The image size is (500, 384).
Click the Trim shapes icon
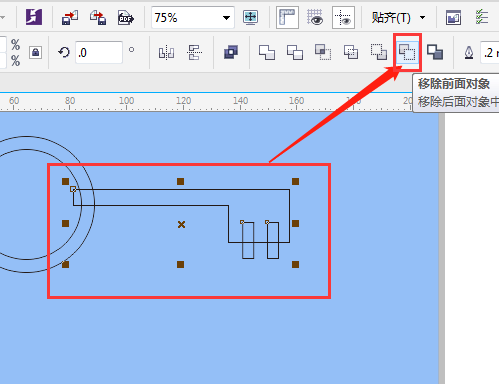pyautogui.click(x=295, y=52)
